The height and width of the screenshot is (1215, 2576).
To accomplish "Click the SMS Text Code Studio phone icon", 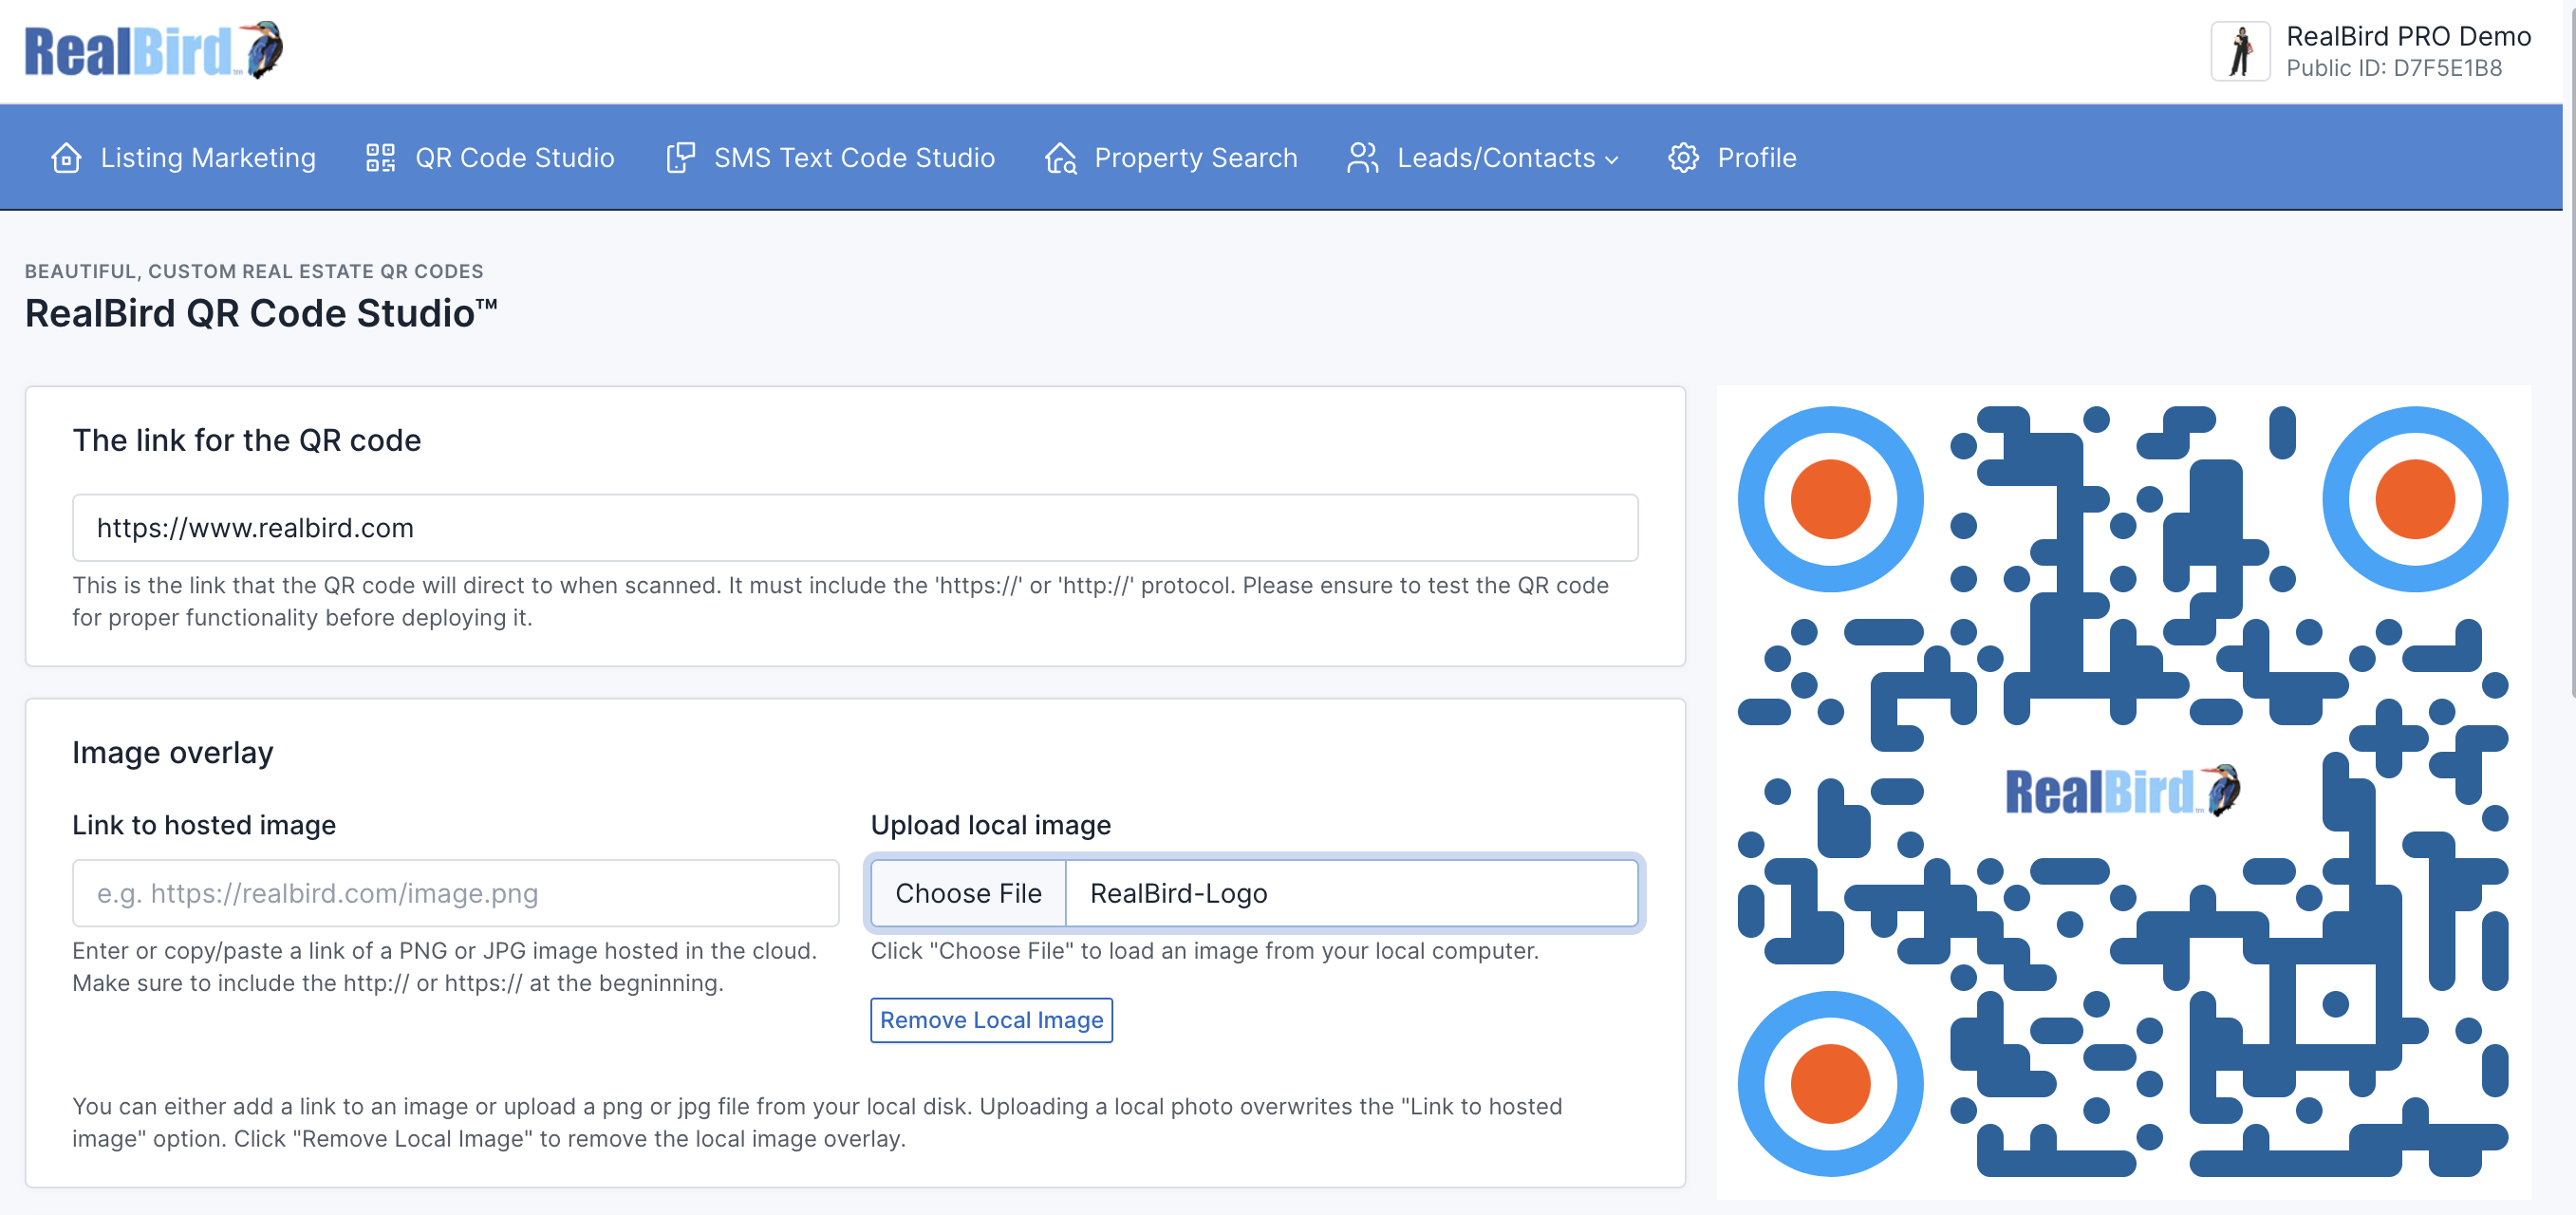I will (x=680, y=158).
